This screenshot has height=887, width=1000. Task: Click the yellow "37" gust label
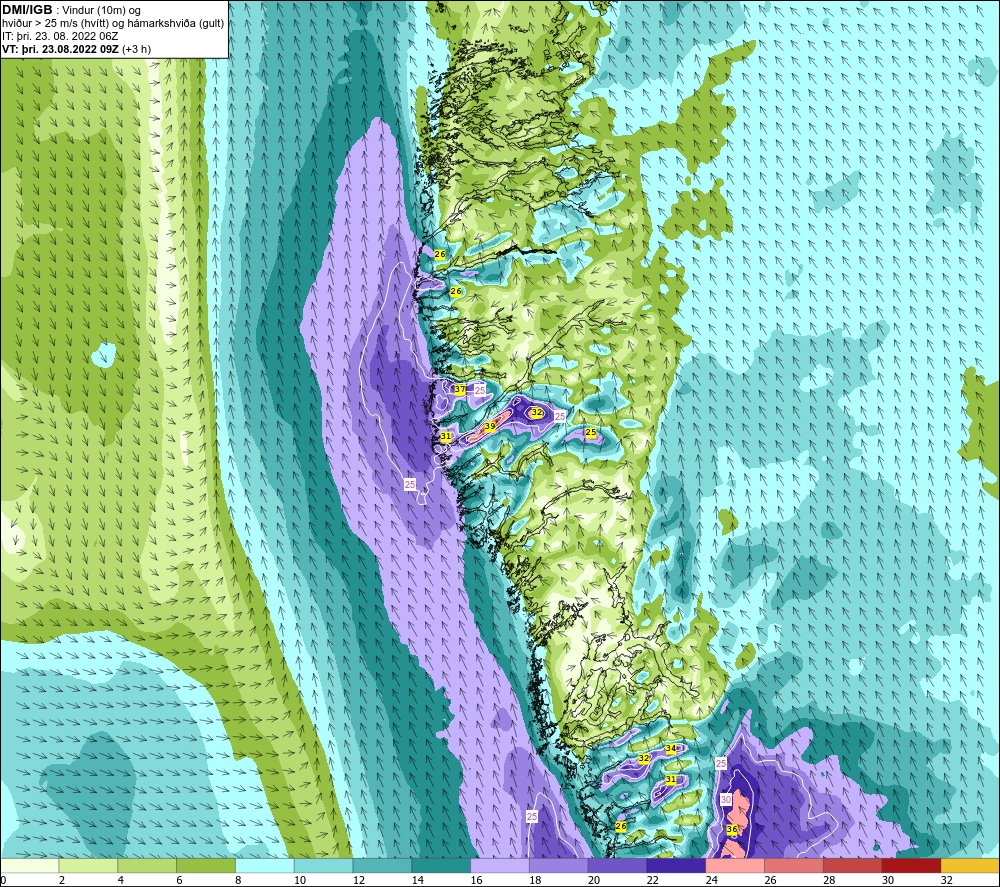coord(459,389)
